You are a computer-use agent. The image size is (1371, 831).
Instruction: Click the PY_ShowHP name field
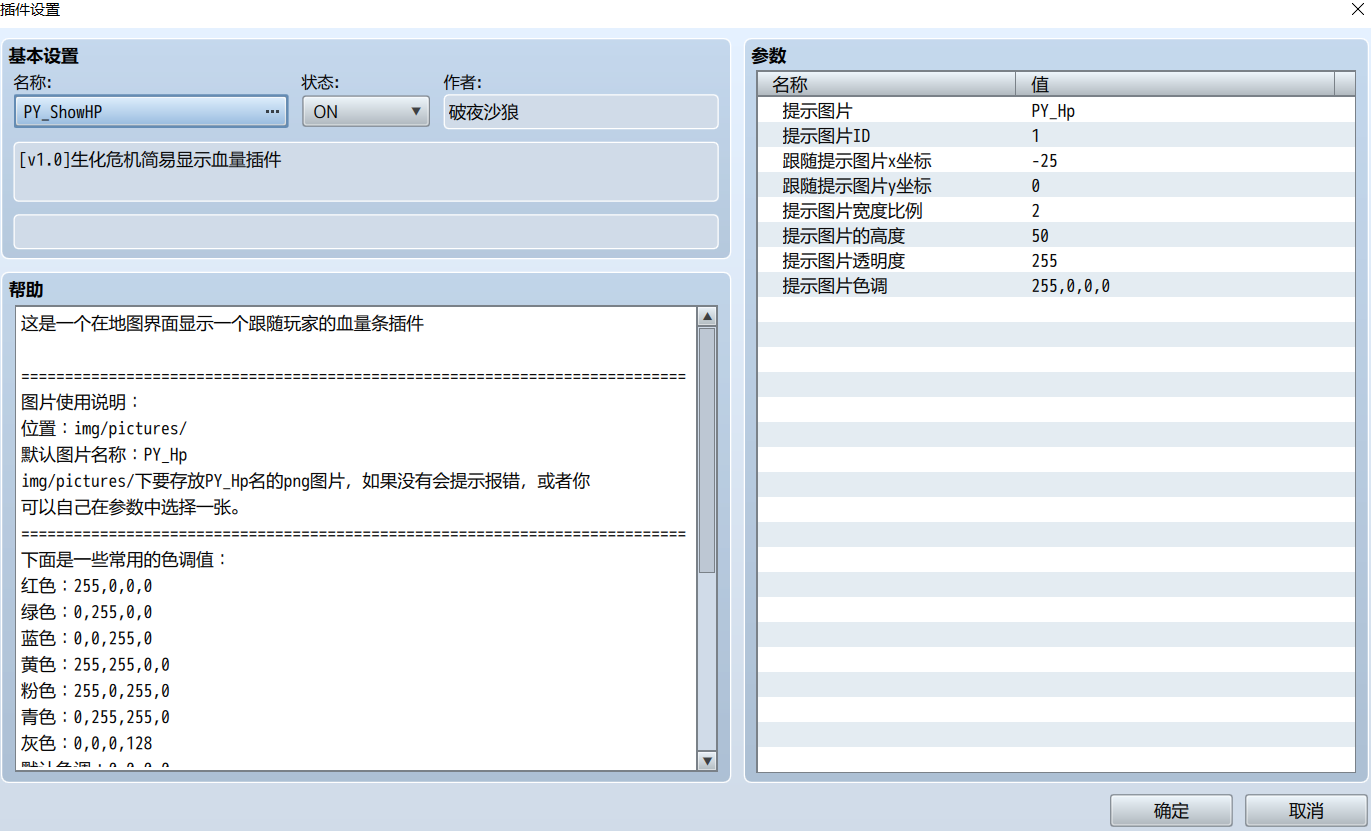pyautogui.click(x=151, y=112)
